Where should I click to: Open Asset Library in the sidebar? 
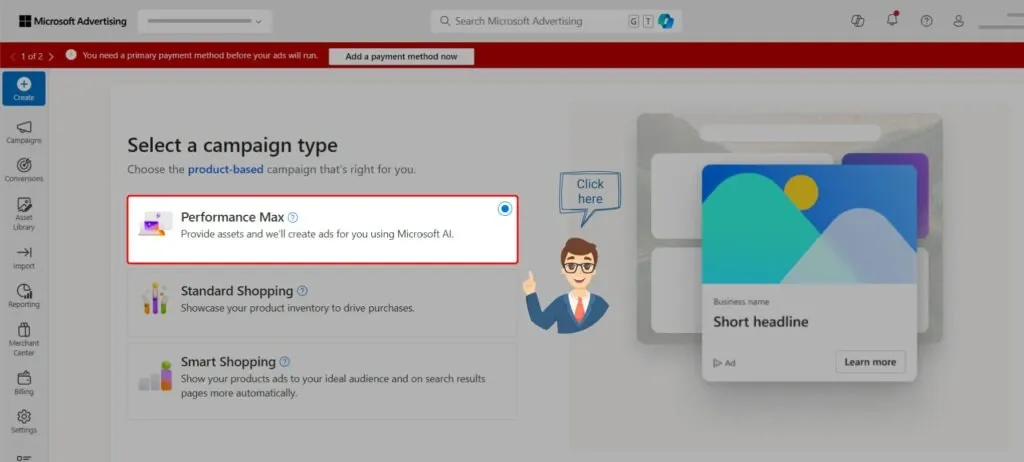click(x=24, y=214)
